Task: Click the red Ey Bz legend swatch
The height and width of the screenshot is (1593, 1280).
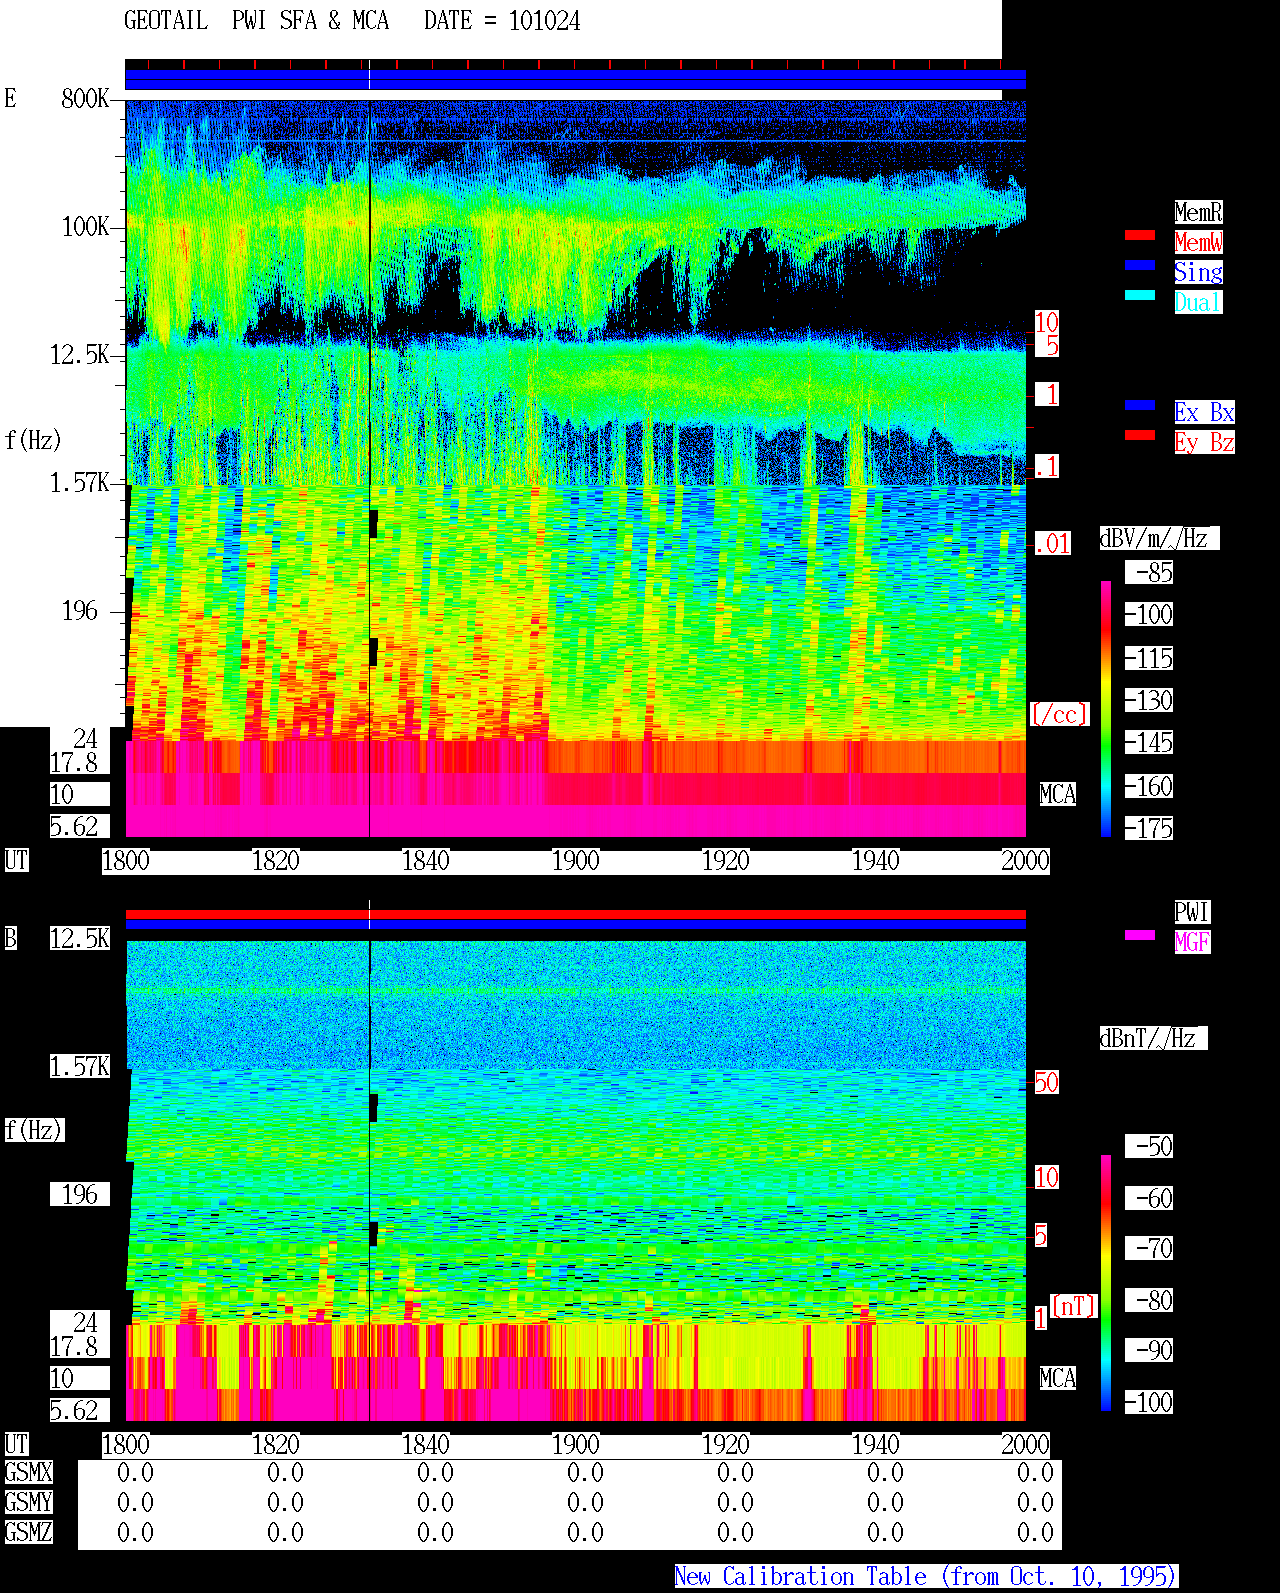Action: [1140, 435]
